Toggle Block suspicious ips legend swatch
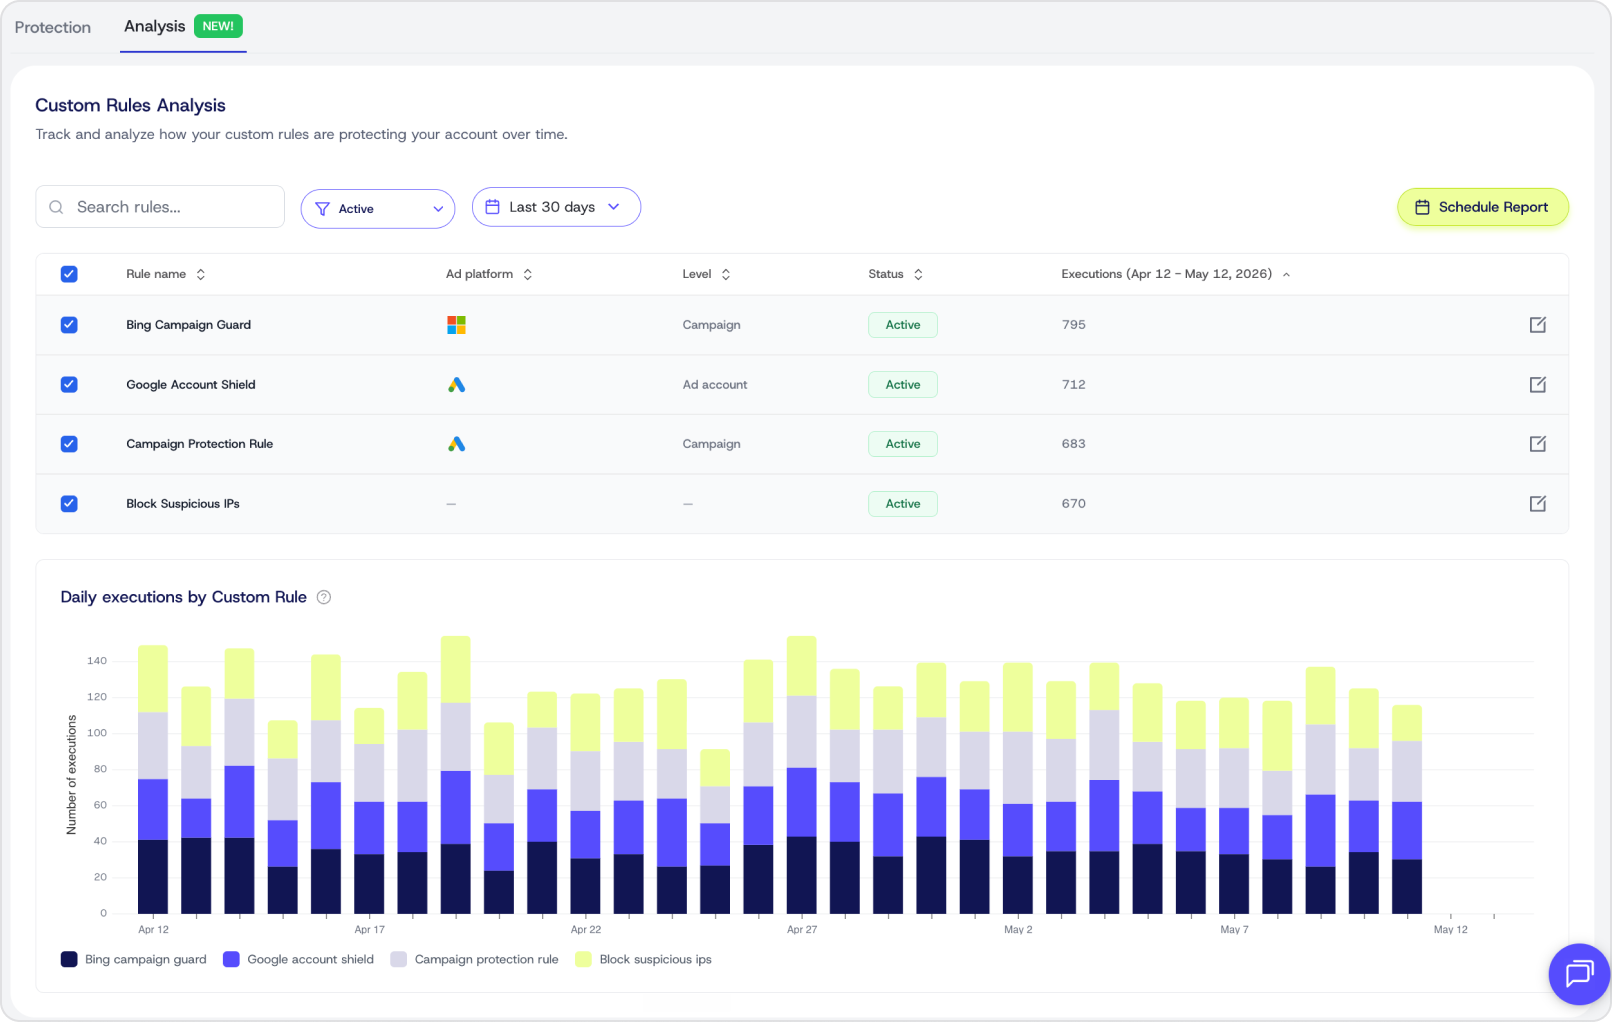1612x1022 pixels. (x=583, y=959)
